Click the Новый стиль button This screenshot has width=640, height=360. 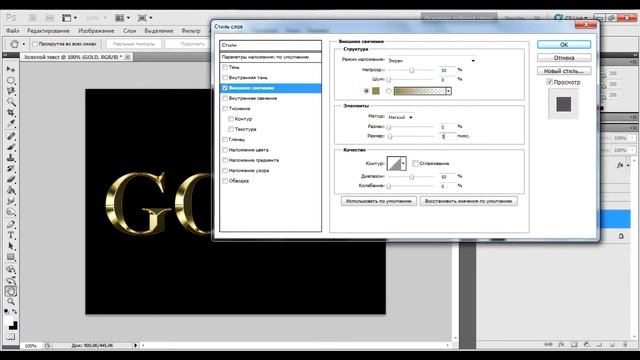pyautogui.click(x=564, y=71)
